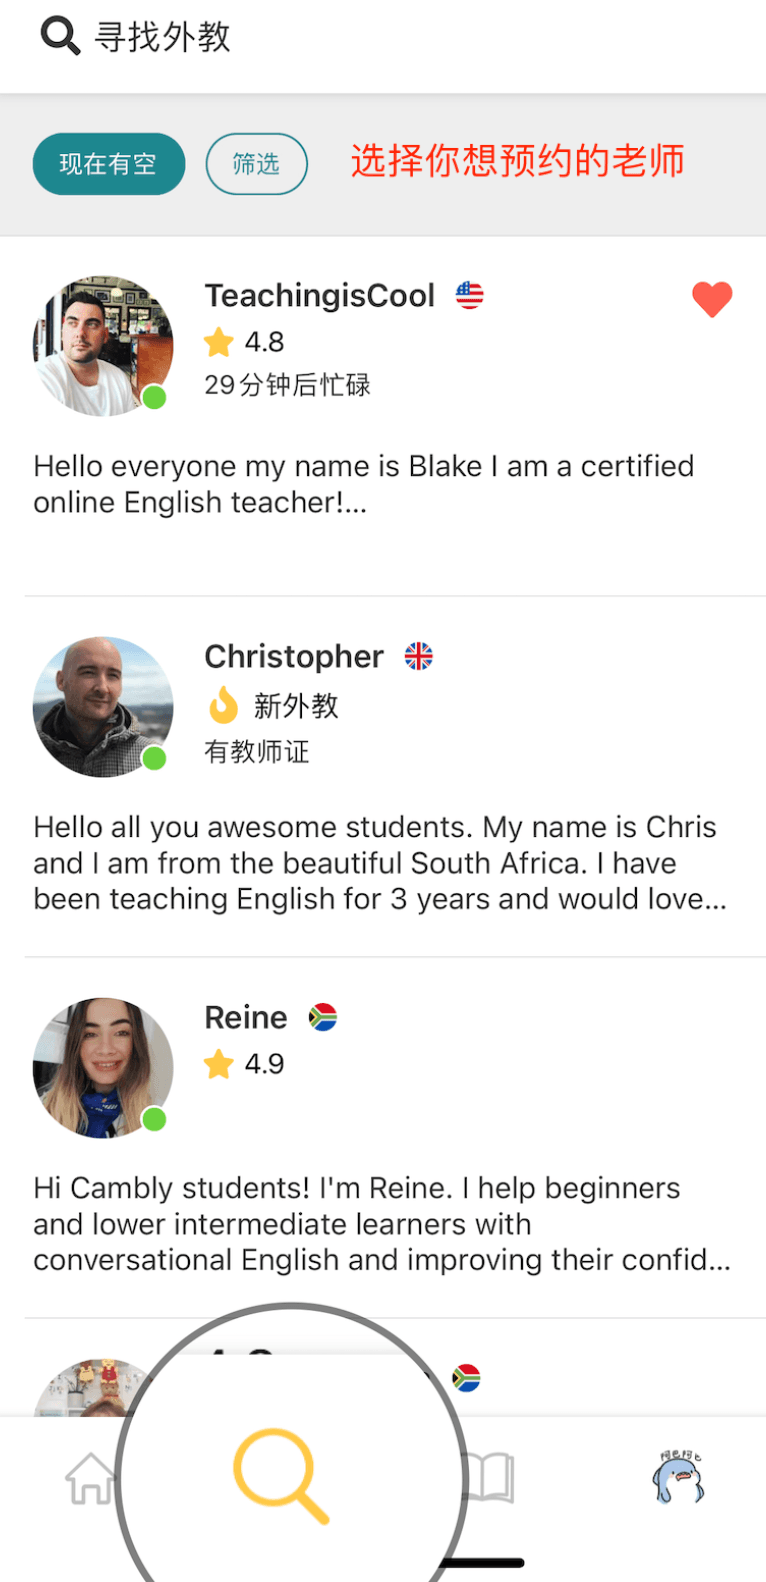
Task: Tap the US flag next to TeachingisCool
Action: click(469, 295)
